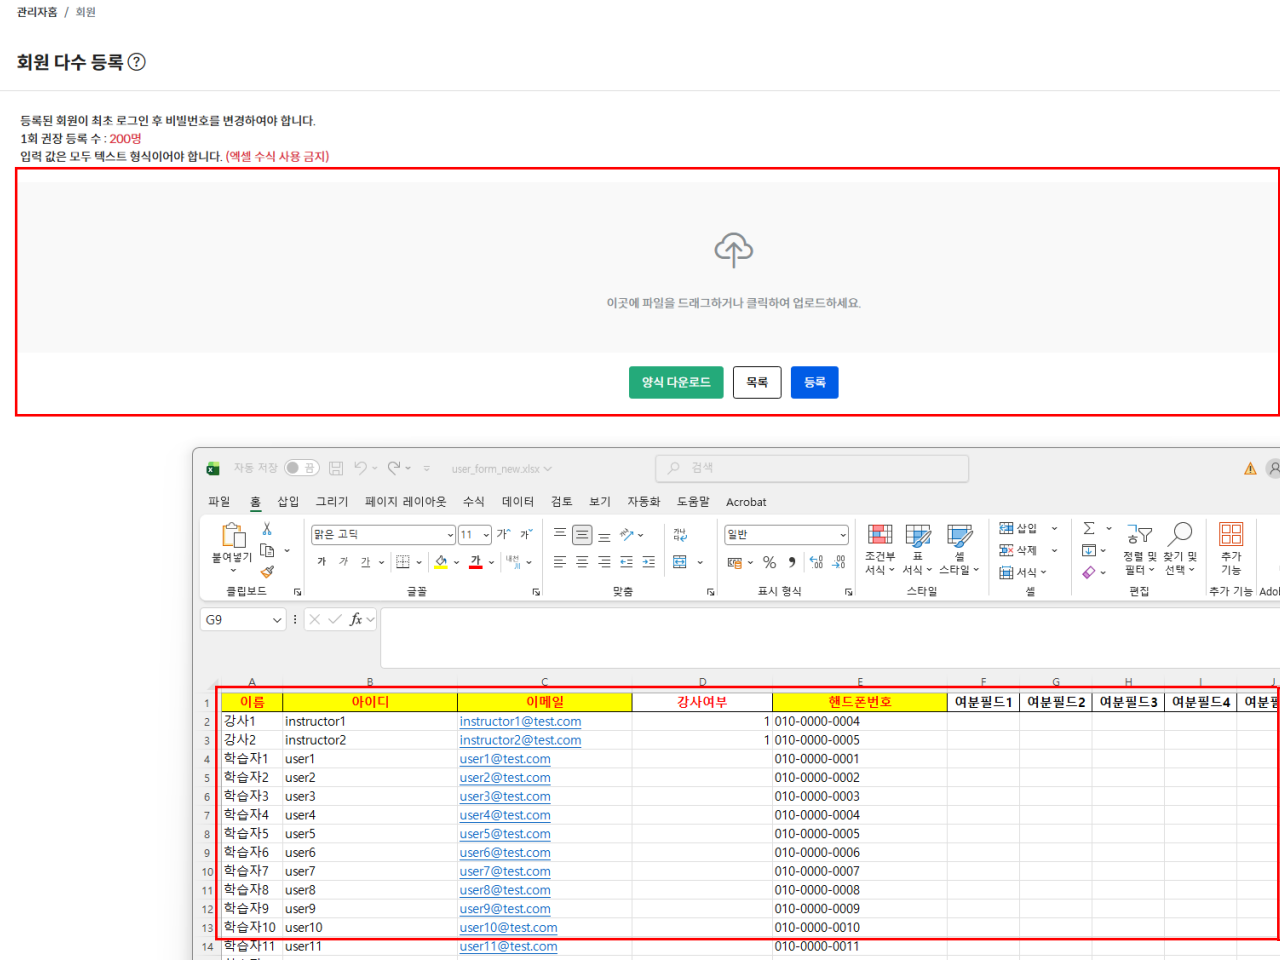Toggle center horizontal alignment button
The width and height of the screenshot is (1280, 960).
[x=582, y=562]
